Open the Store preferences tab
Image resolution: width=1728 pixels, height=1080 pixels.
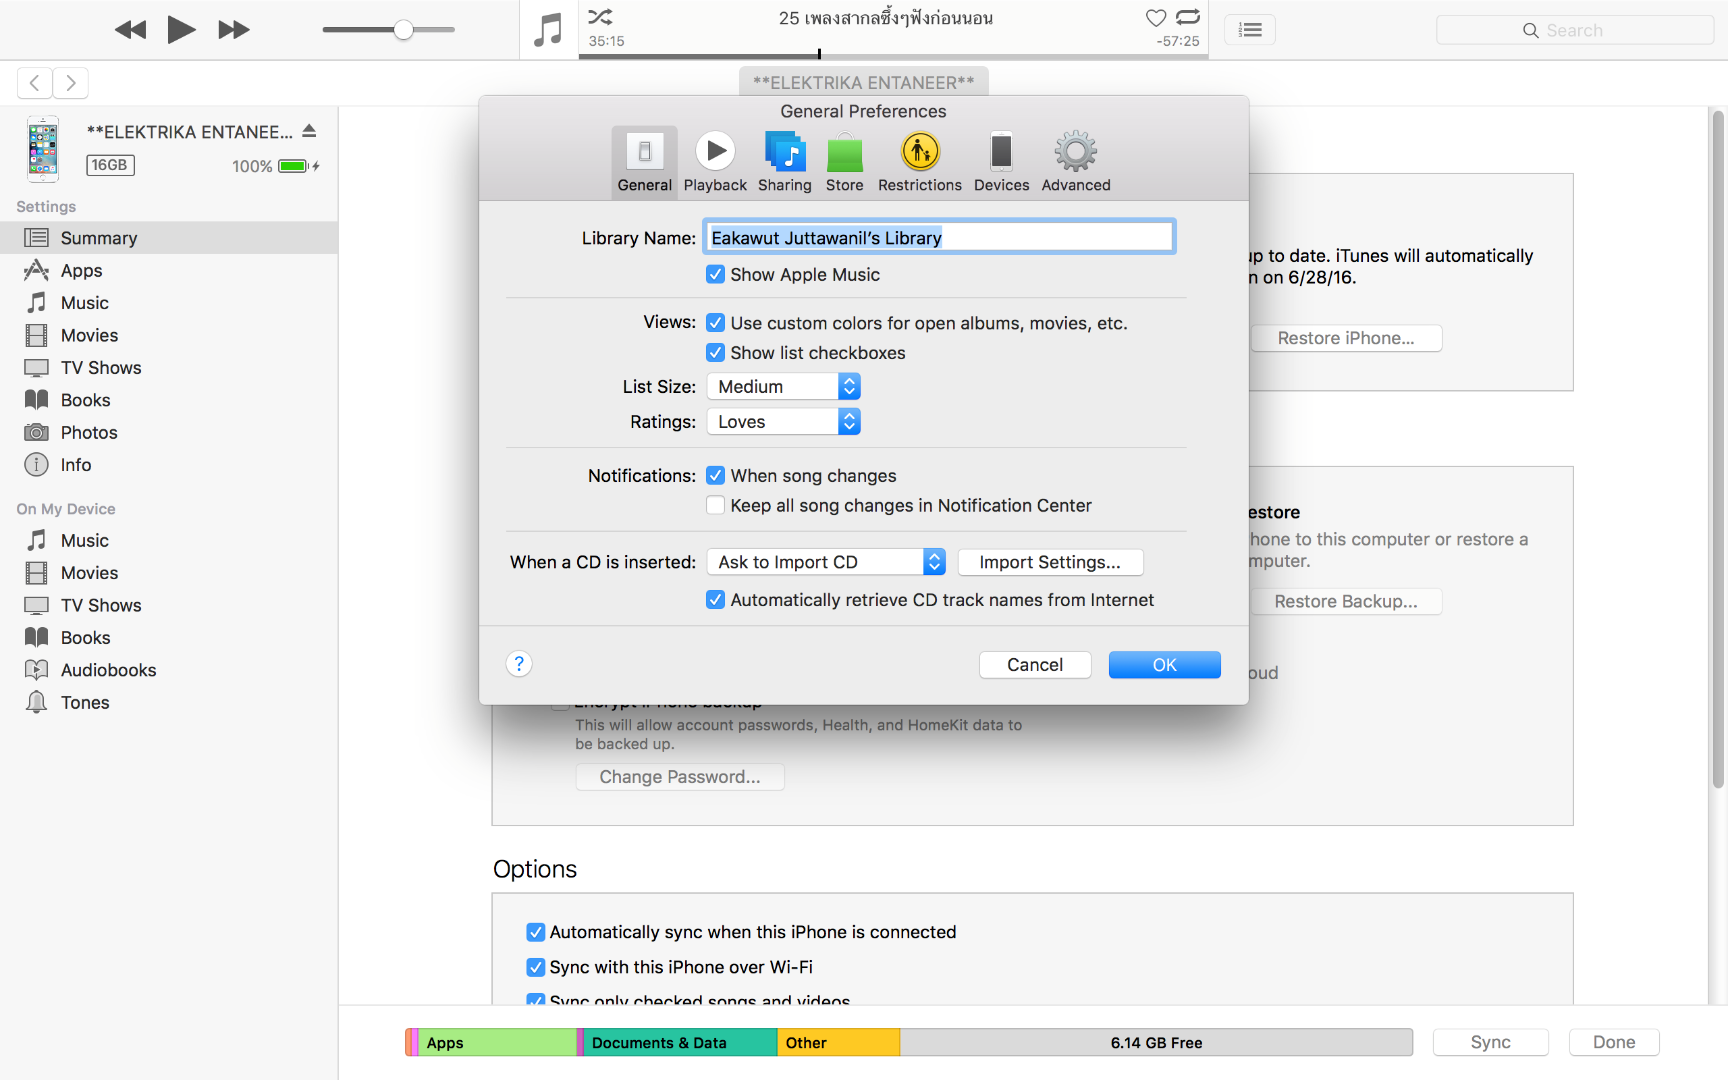point(845,162)
